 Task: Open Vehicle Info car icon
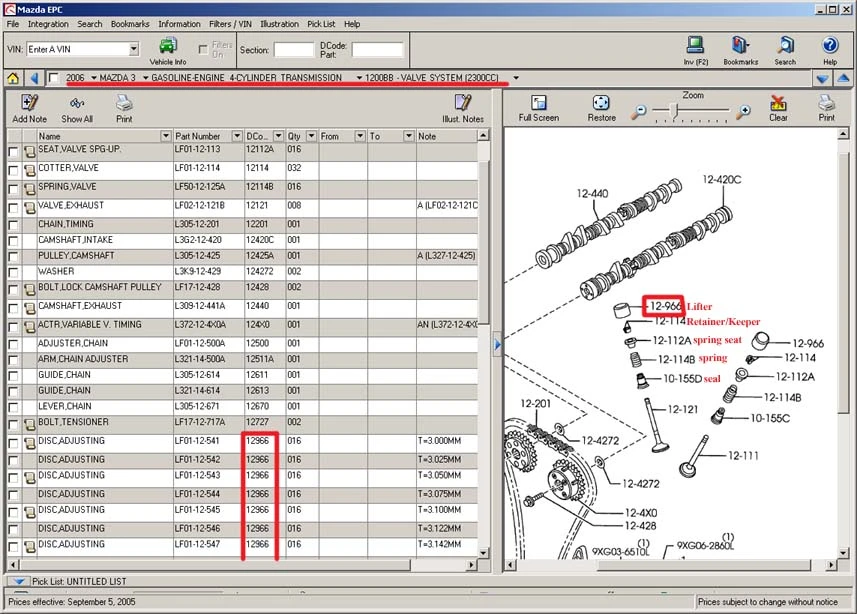click(168, 46)
